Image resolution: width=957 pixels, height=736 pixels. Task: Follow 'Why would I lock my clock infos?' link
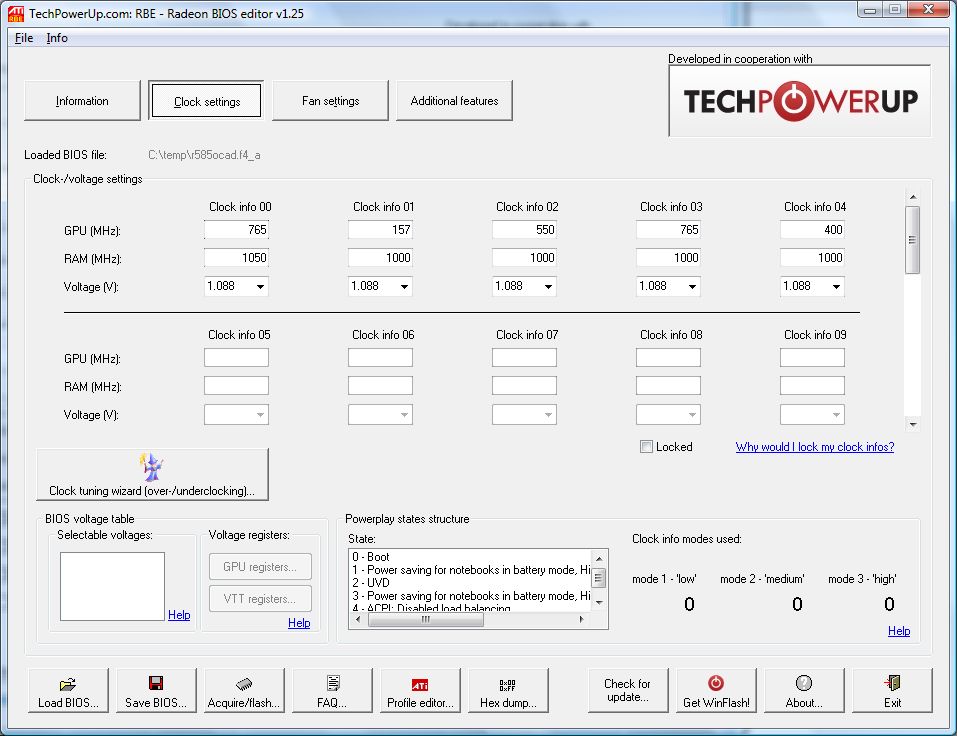pyautogui.click(x=815, y=447)
